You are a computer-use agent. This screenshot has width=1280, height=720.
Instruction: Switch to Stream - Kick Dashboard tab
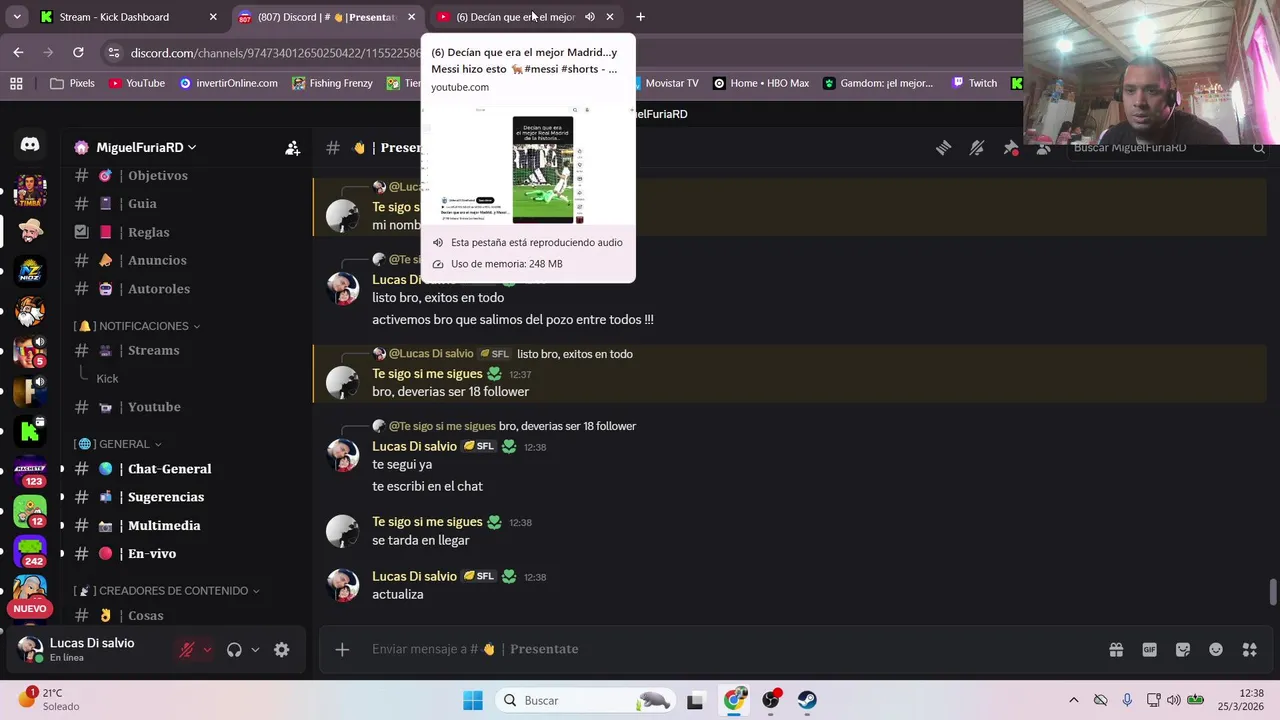click(128, 17)
